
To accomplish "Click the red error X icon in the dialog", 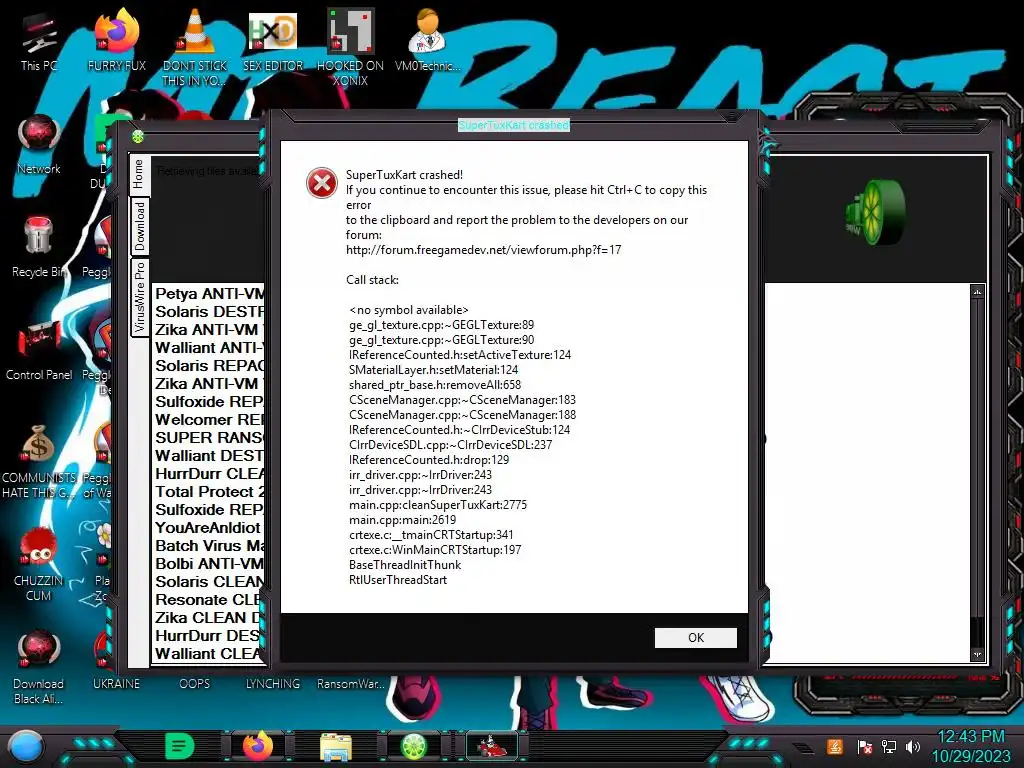I will [322, 183].
